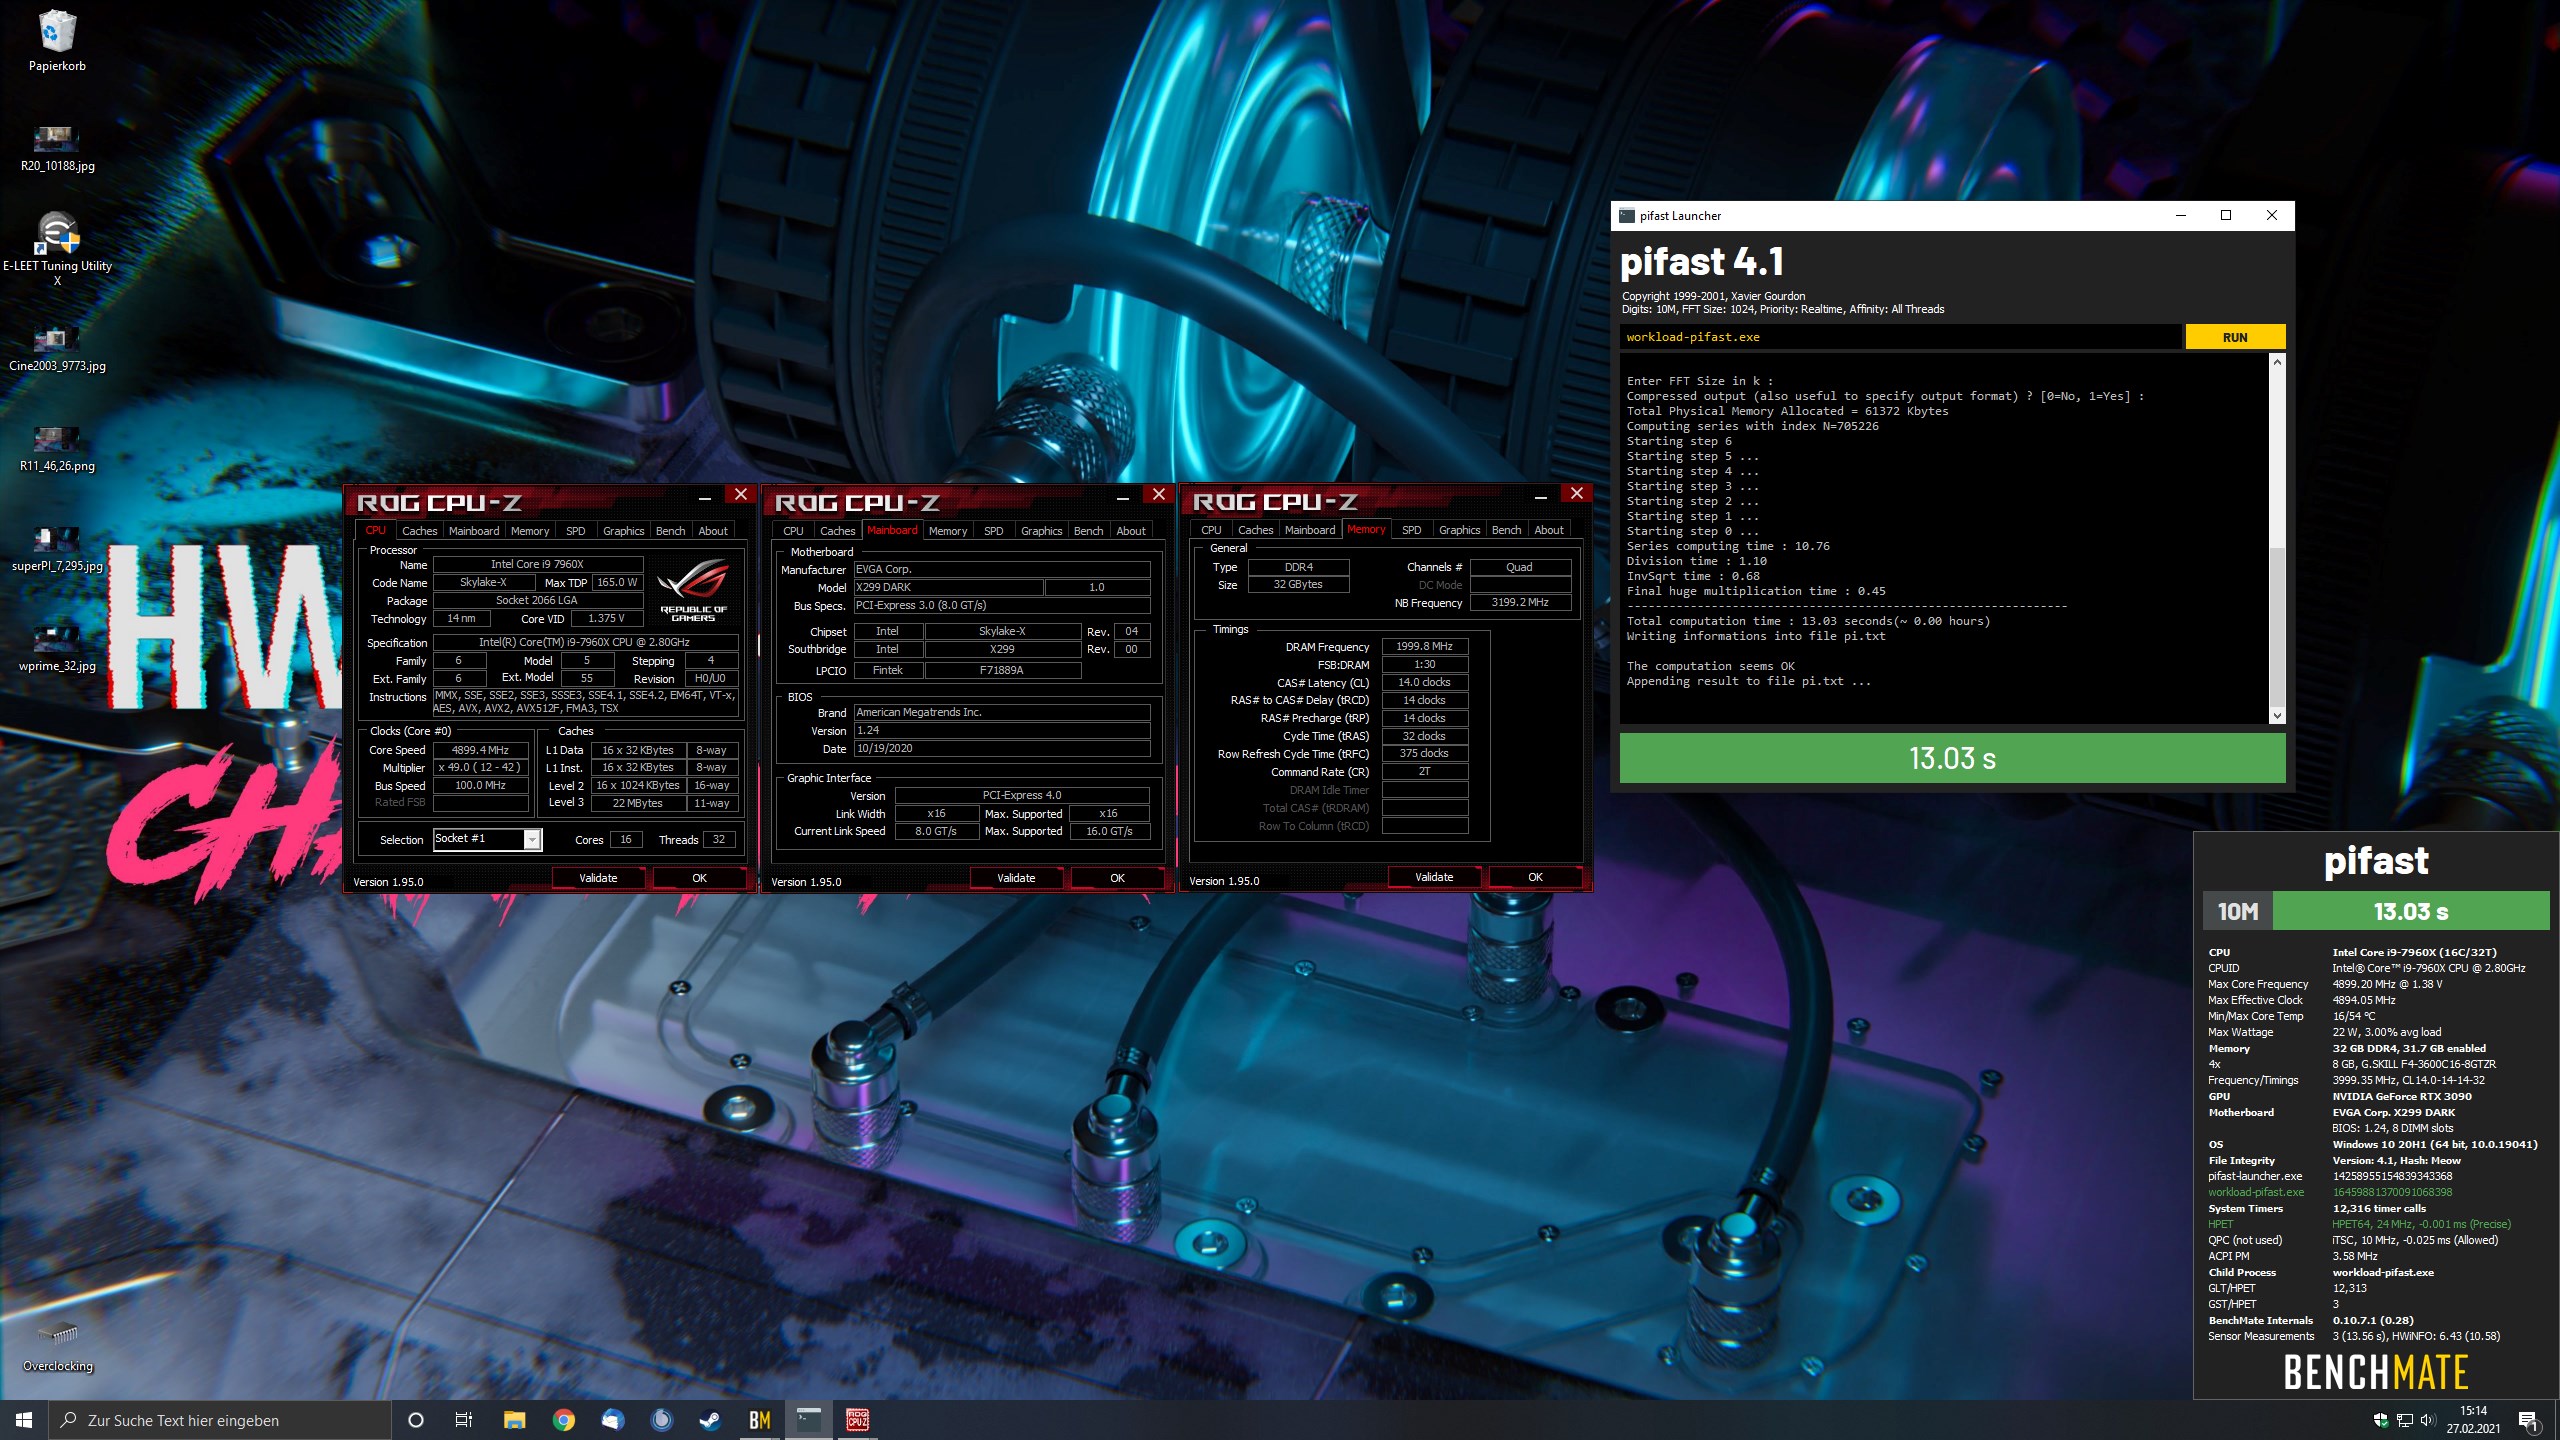Switch to ROG CPU-Z taskbar icon
This screenshot has height=1440, width=2560.
857,1420
